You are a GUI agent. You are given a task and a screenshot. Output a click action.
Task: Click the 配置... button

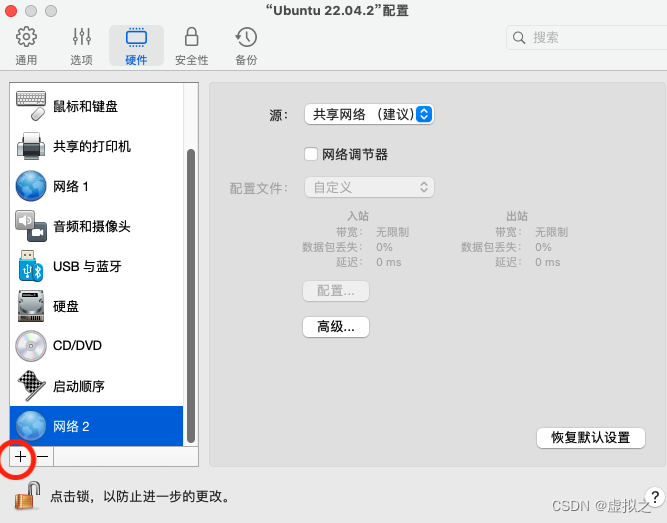click(x=336, y=291)
